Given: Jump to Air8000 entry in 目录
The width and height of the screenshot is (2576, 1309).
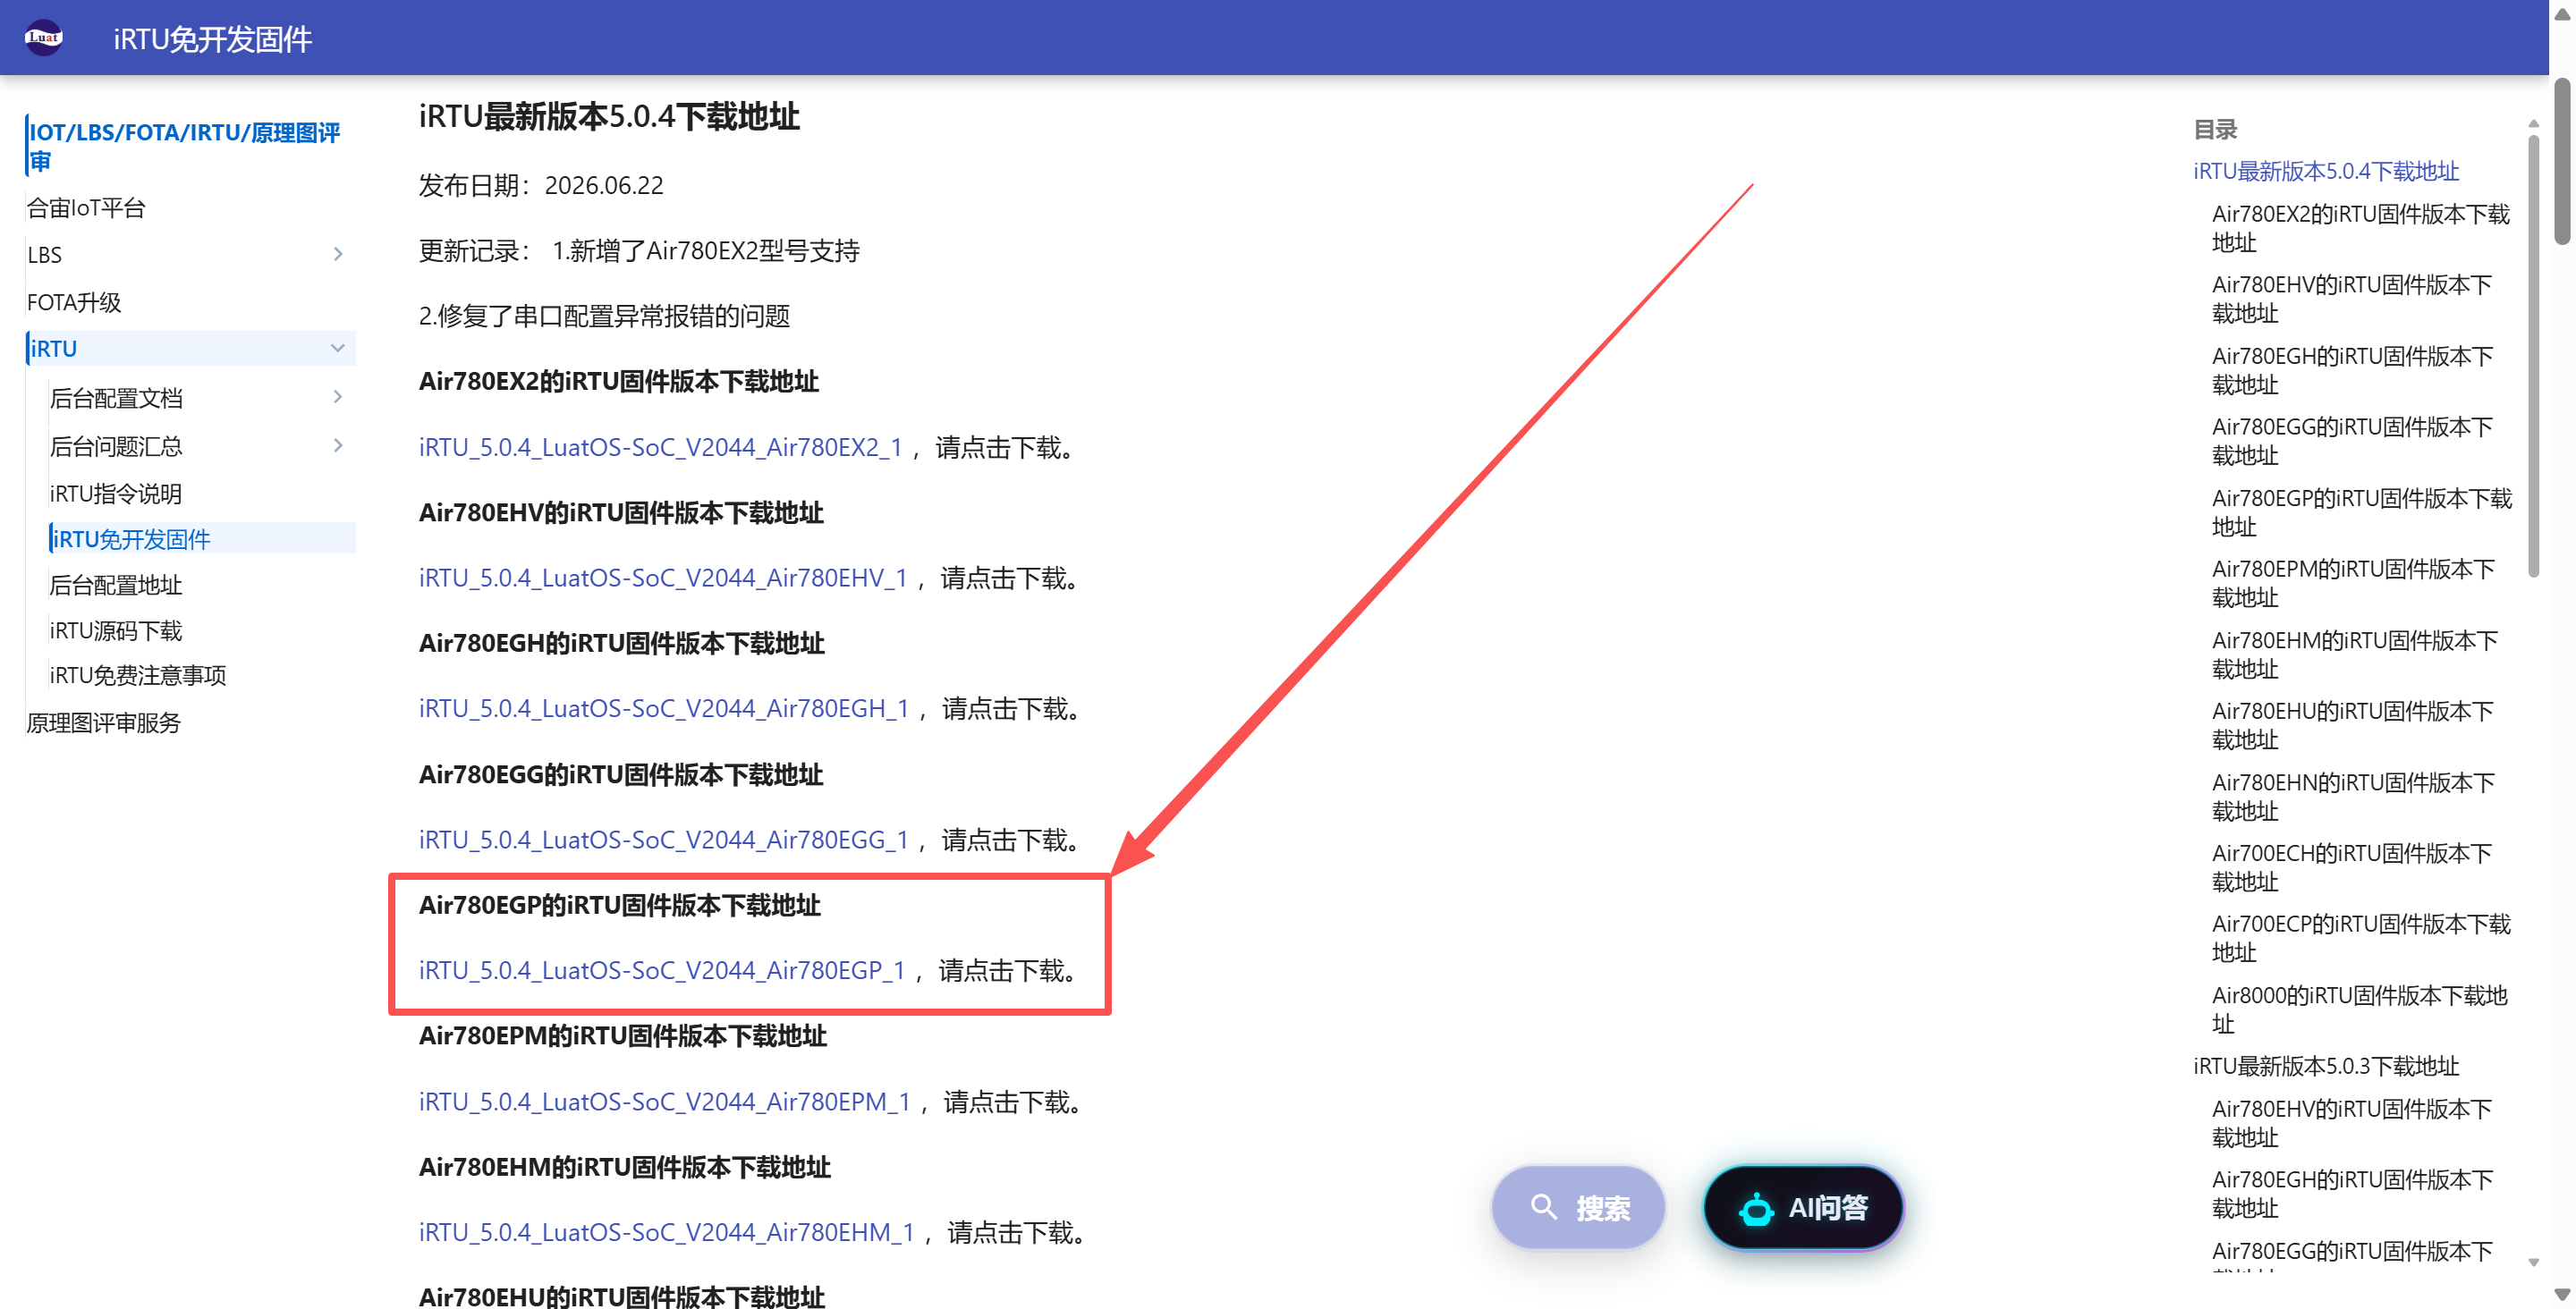Looking at the screenshot, I should click(x=2360, y=1009).
